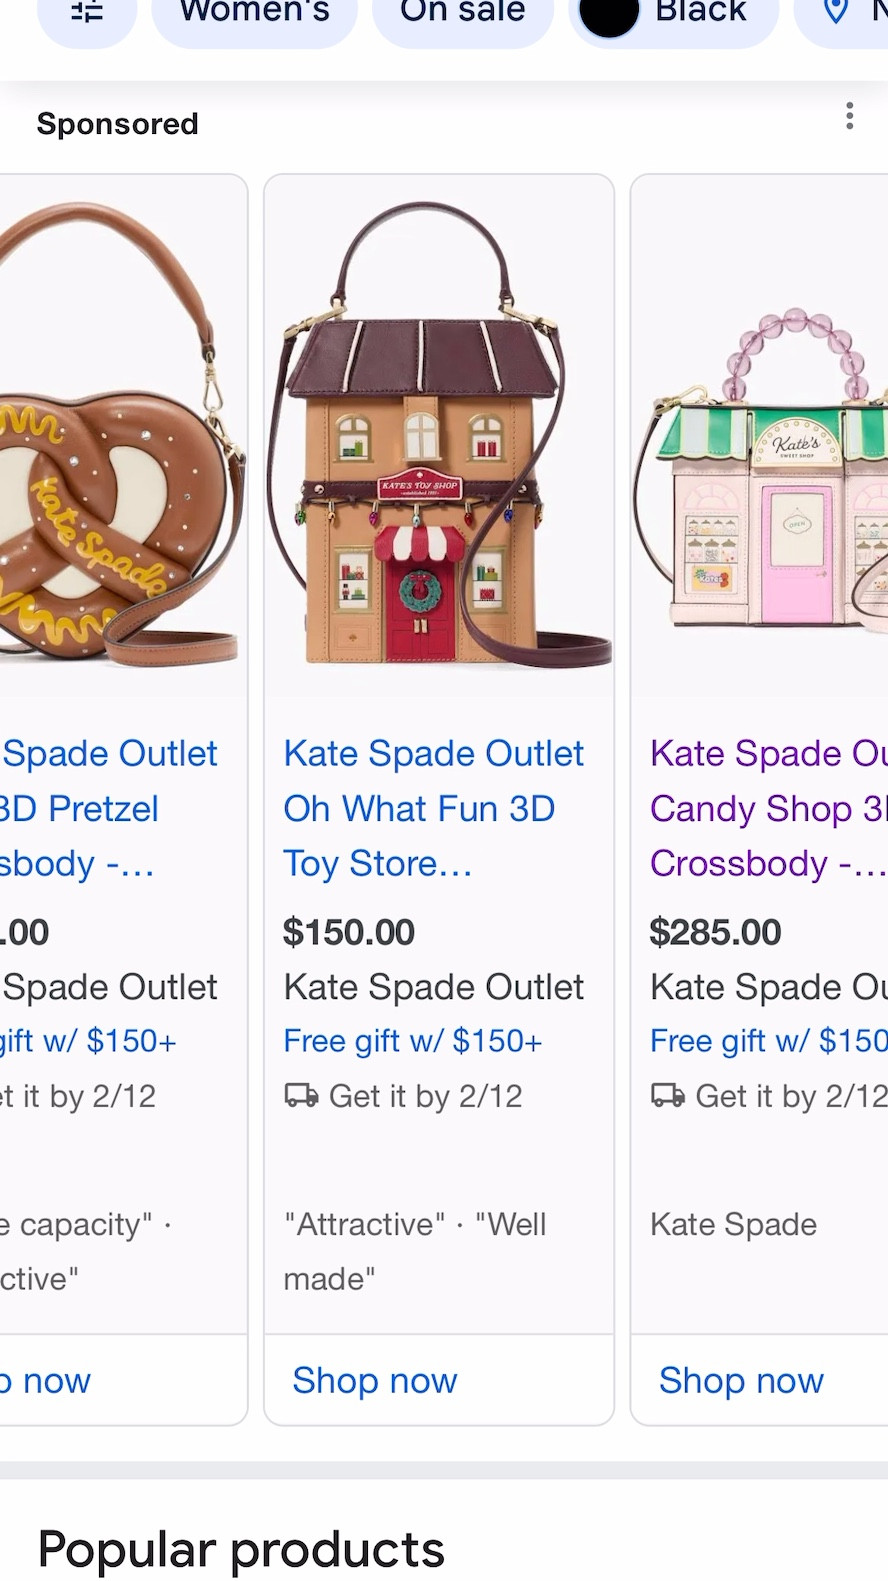
Task: Click Free gift w/ $150+ on candy shop card
Action: click(766, 1040)
